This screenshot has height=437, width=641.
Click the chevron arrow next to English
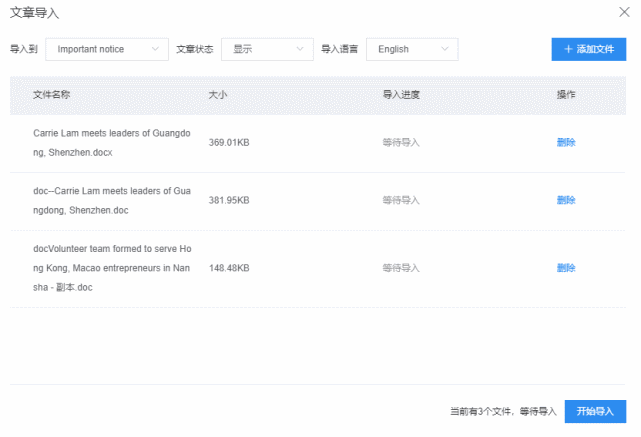coord(445,49)
